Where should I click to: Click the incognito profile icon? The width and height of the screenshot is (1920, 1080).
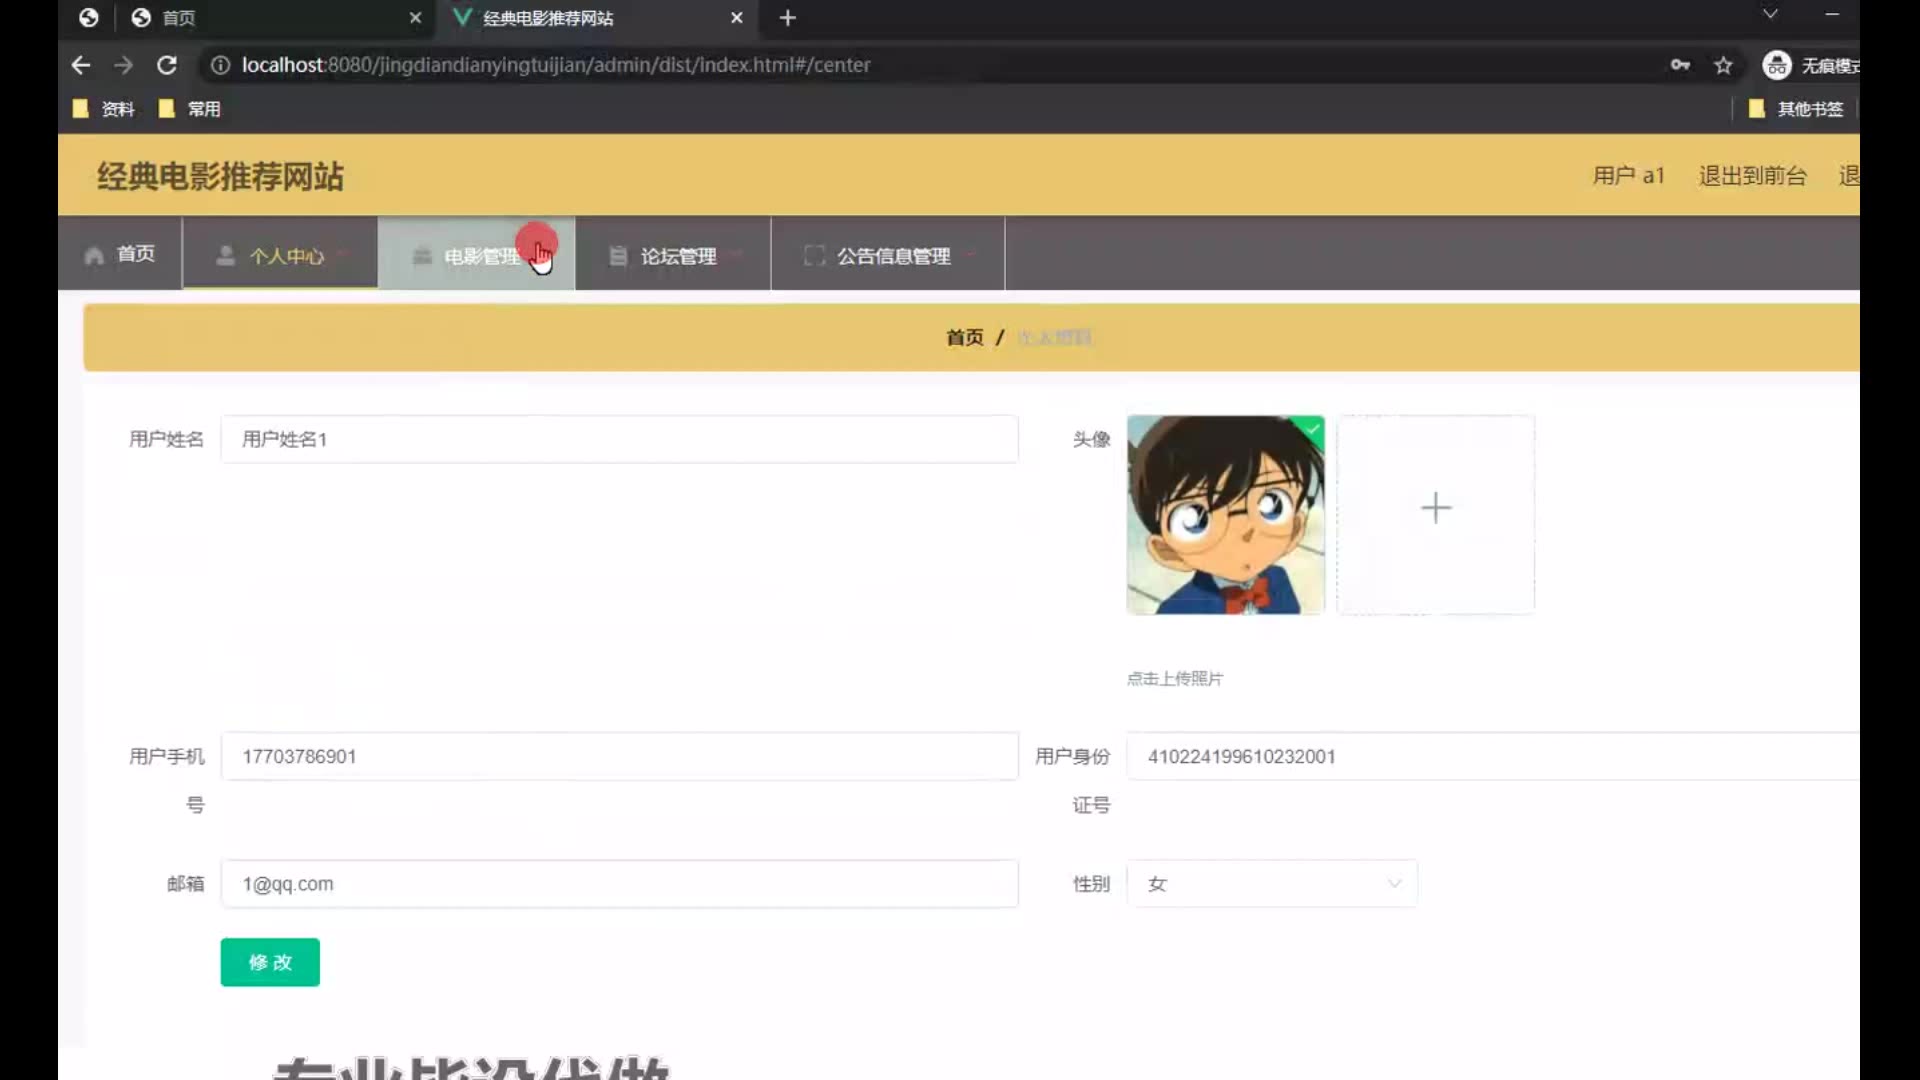(1777, 65)
